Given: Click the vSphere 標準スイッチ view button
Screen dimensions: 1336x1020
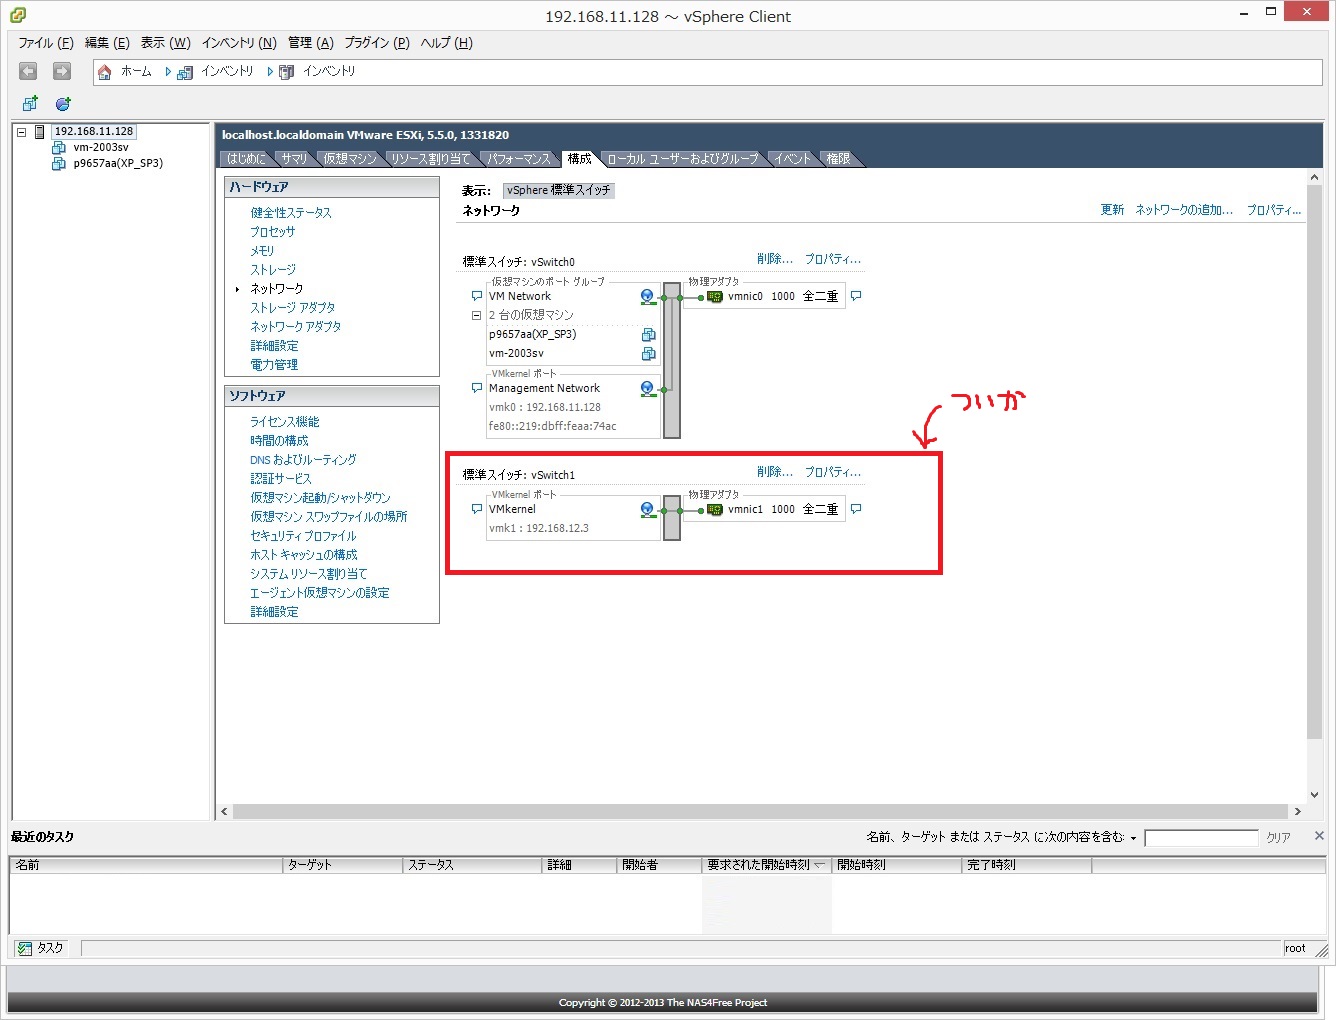Looking at the screenshot, I should [558, 190].
